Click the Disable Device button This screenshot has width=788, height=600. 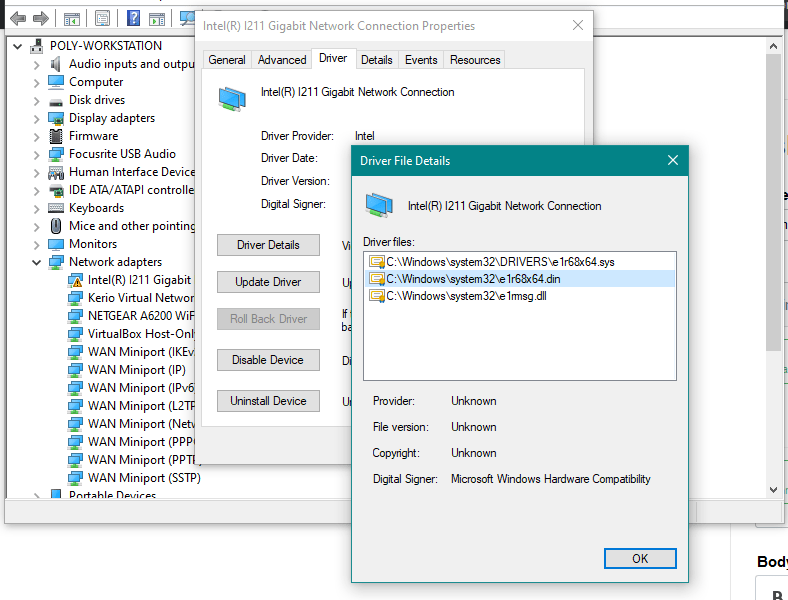(x=268, y=360)
